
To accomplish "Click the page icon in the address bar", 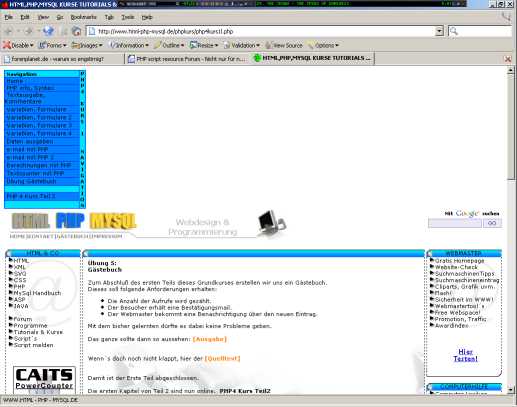I will pyautogui.click(x=91, y=31).
